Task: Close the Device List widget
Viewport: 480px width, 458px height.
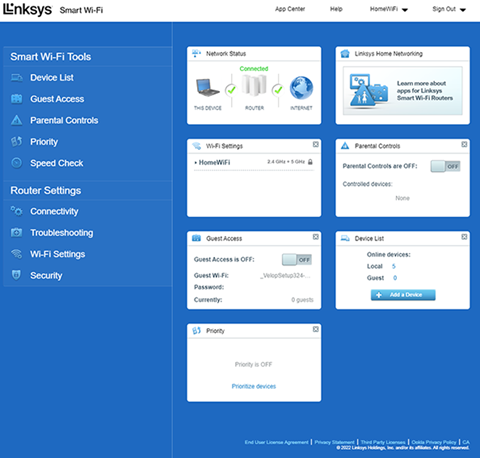Action: coord(464,237)
